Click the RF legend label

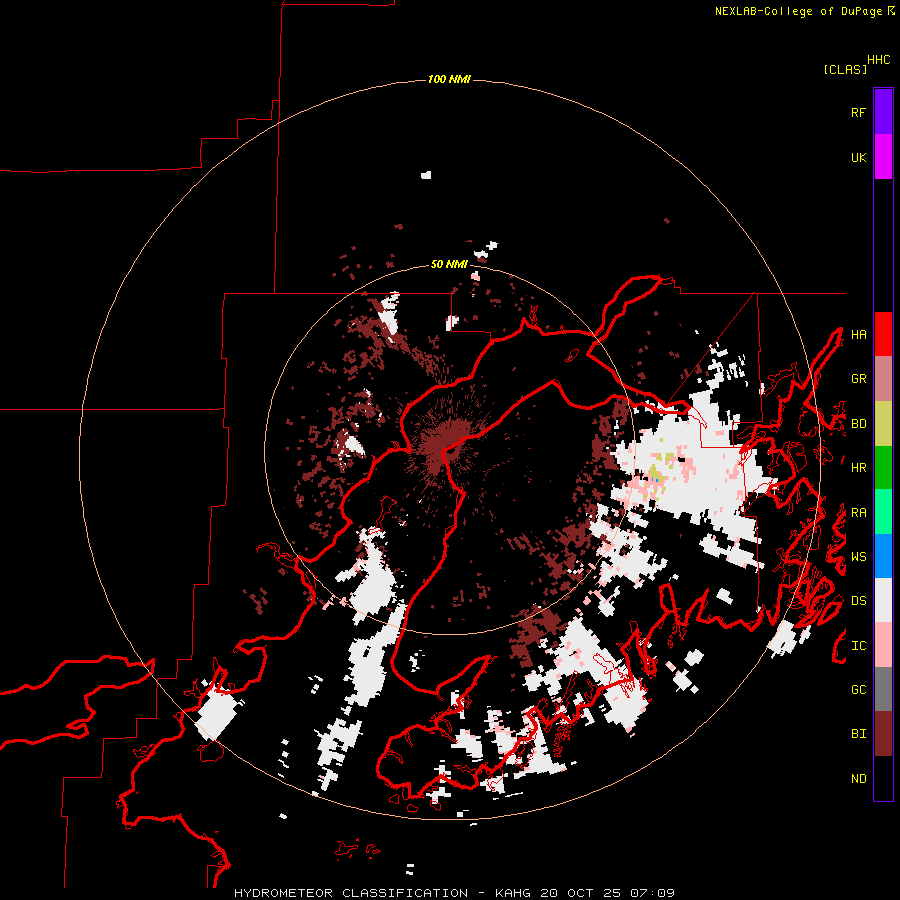pos(858,112)
